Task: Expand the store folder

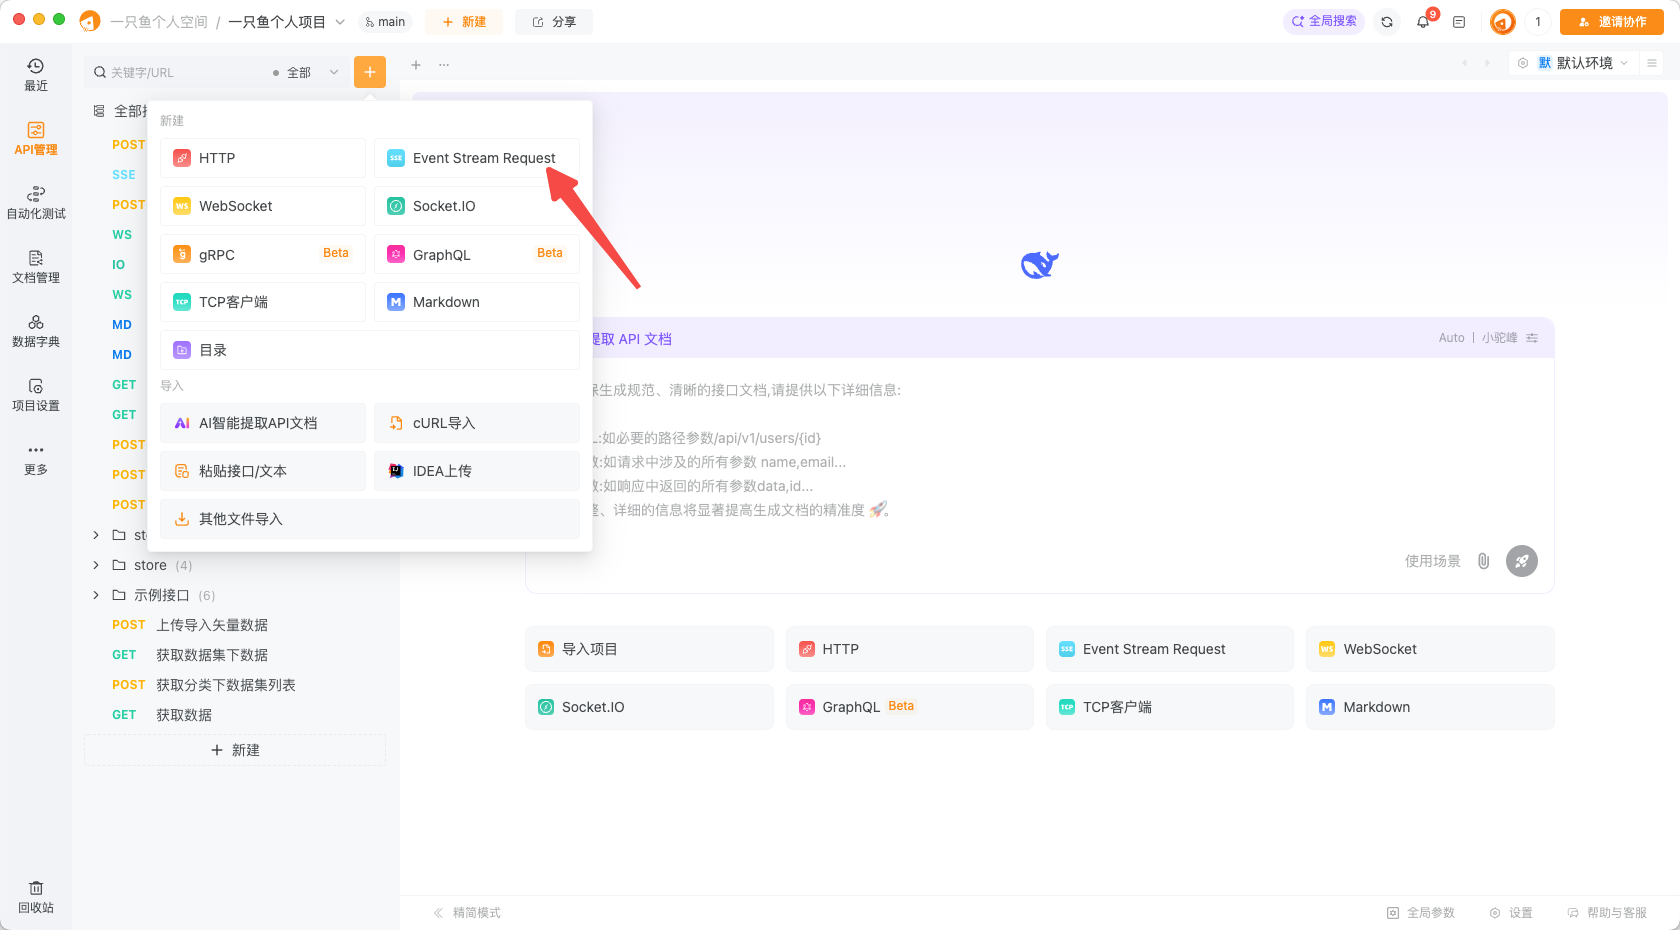Action: coord(96,565)
